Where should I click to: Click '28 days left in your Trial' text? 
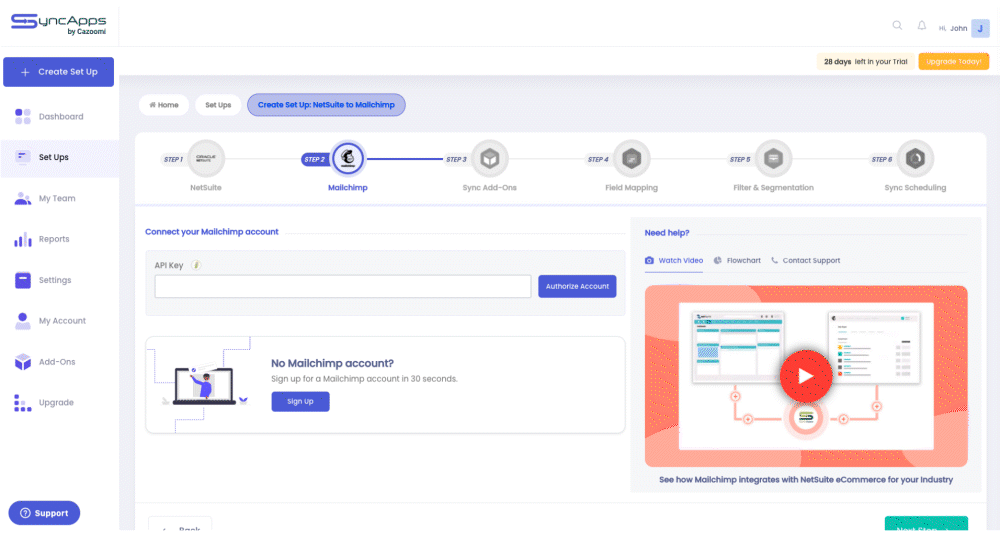(x=865, y=62)
